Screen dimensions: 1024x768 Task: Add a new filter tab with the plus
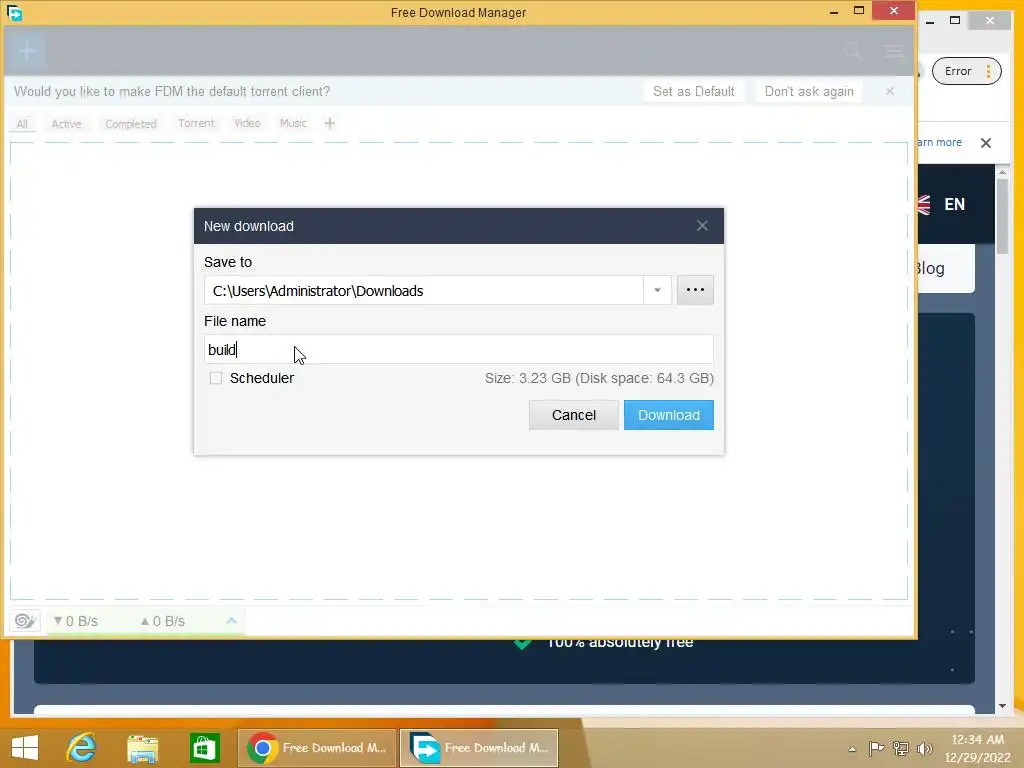[330, 123]
